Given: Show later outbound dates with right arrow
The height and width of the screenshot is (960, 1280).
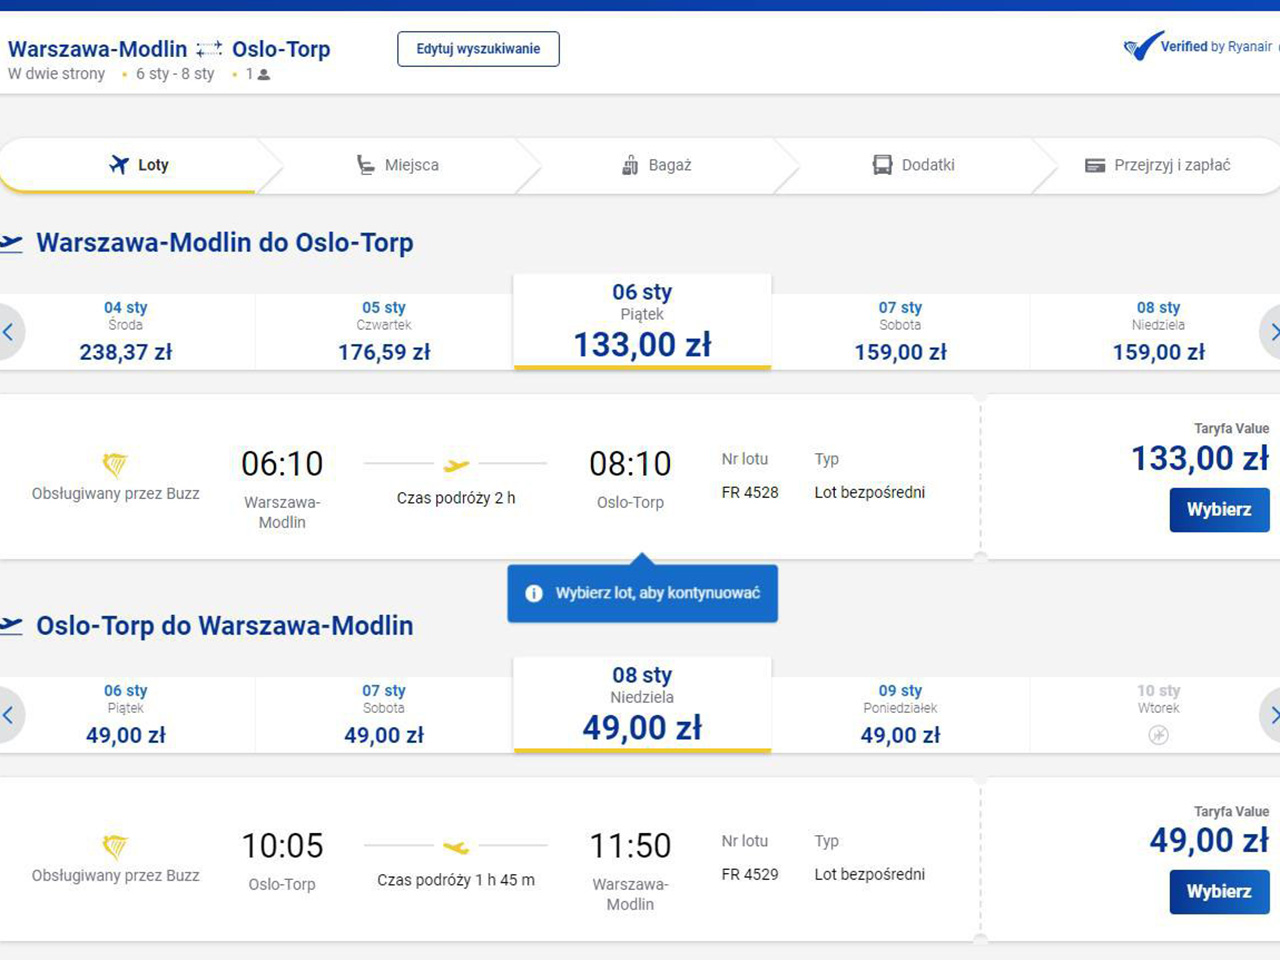Looking at the screenshot, I should pos(1272,332).
